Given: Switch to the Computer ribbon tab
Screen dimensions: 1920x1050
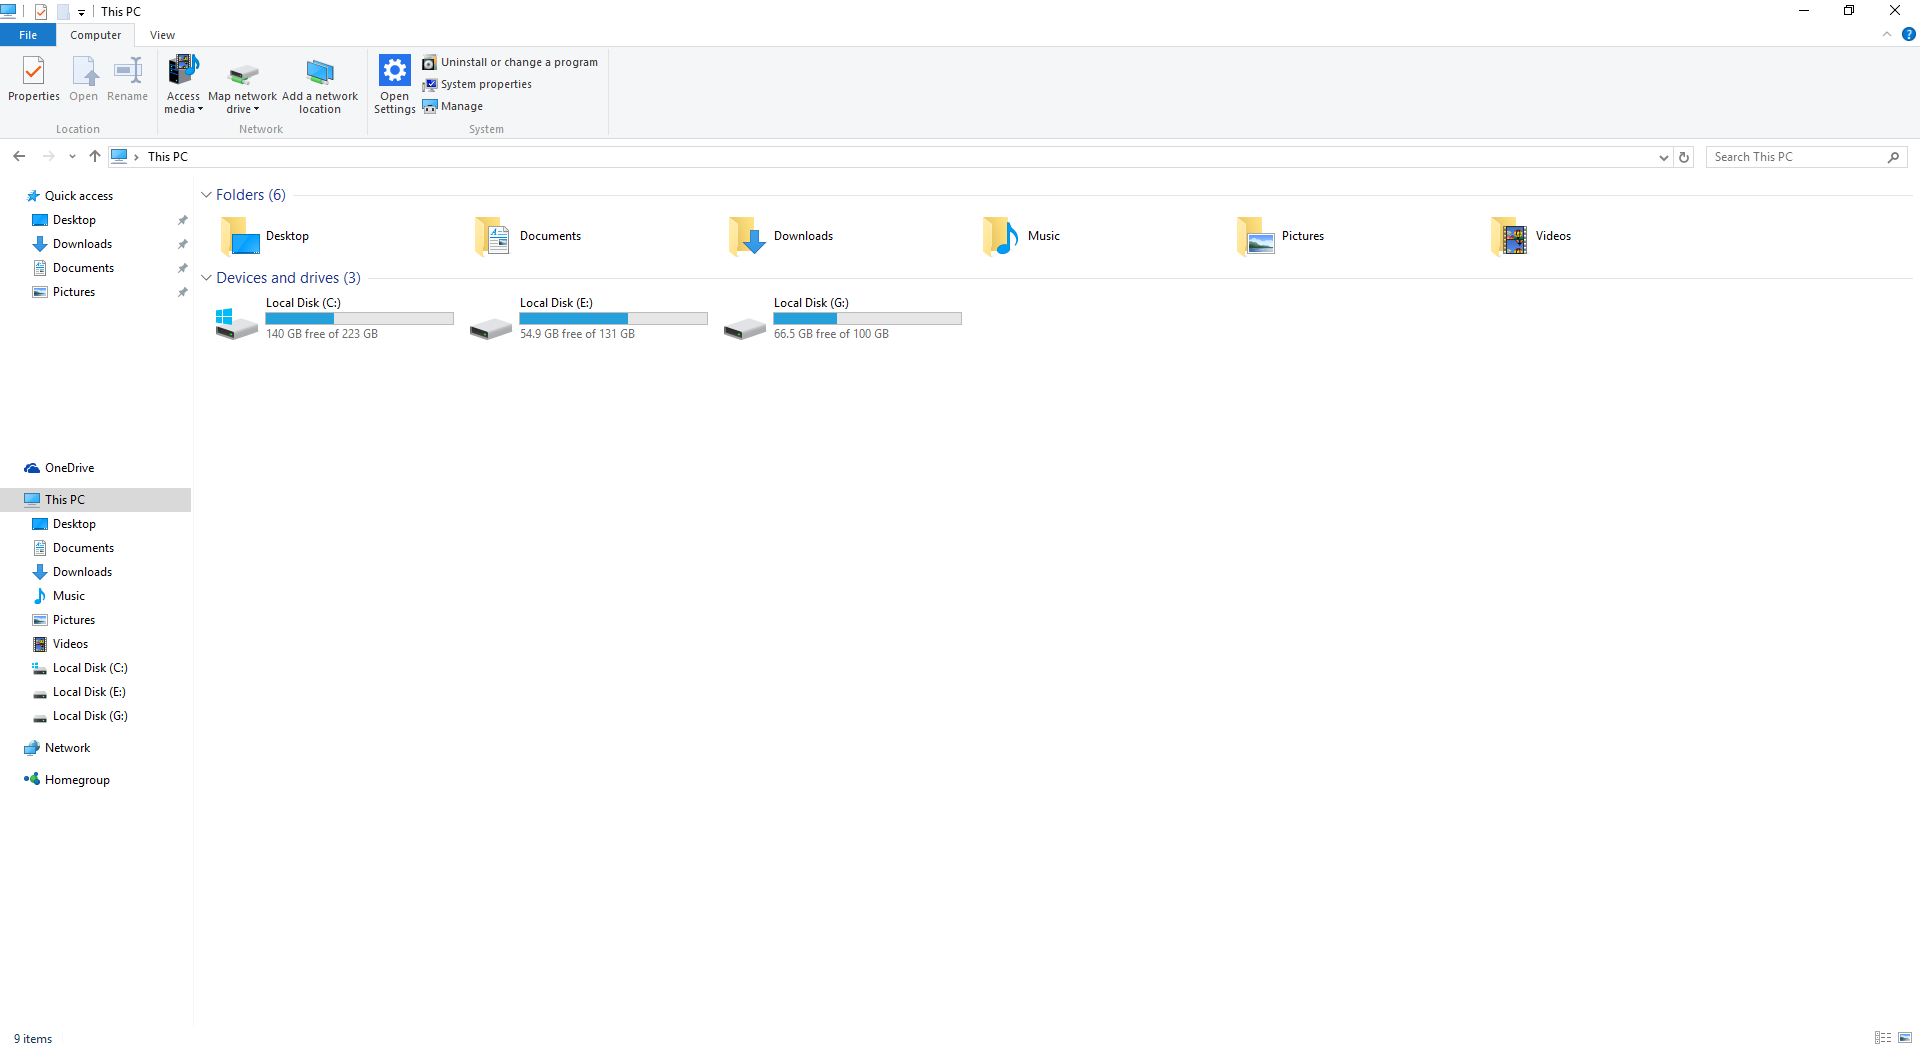Looking at the screenshot, I should click(x=96, y=35).
